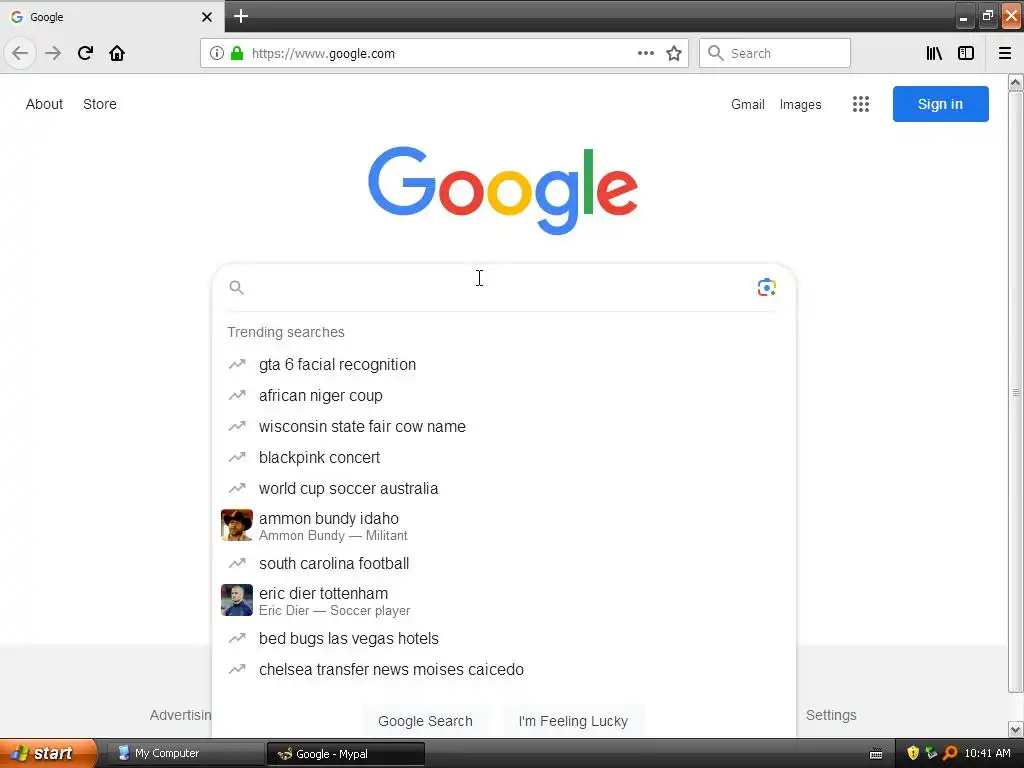Open the Gmail link
Viewport: 1024px width, 768px height.
pos(748,104)
